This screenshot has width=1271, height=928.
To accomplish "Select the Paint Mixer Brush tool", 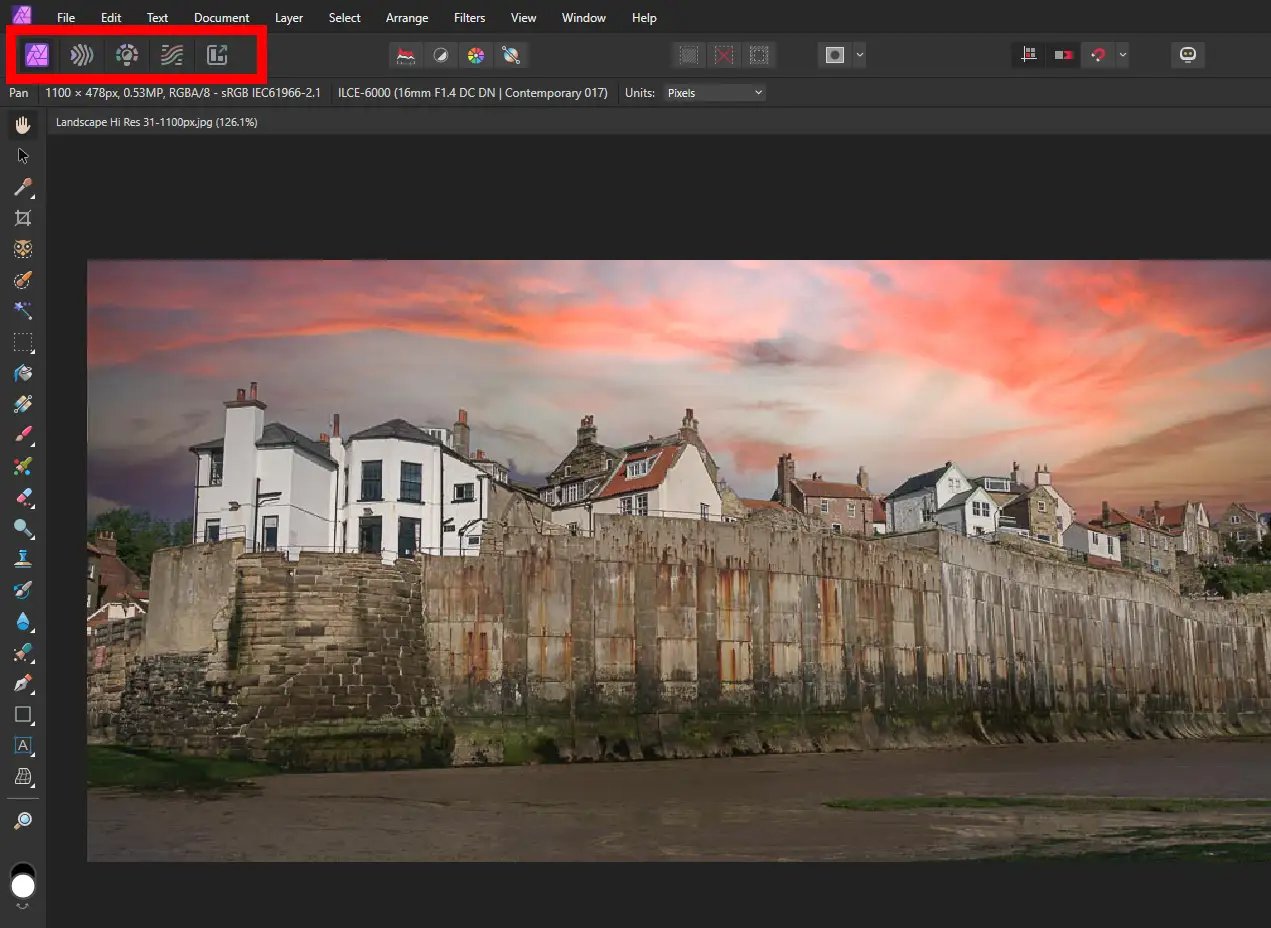I will point(23,466).
